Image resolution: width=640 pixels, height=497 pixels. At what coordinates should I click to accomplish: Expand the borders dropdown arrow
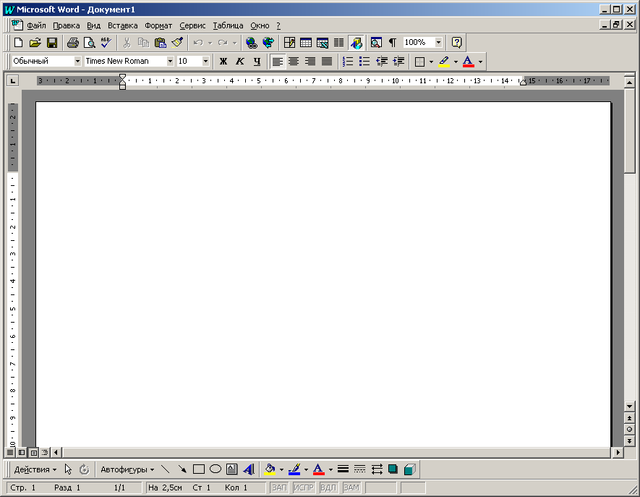pyautogui.click(x=431, y=62)
